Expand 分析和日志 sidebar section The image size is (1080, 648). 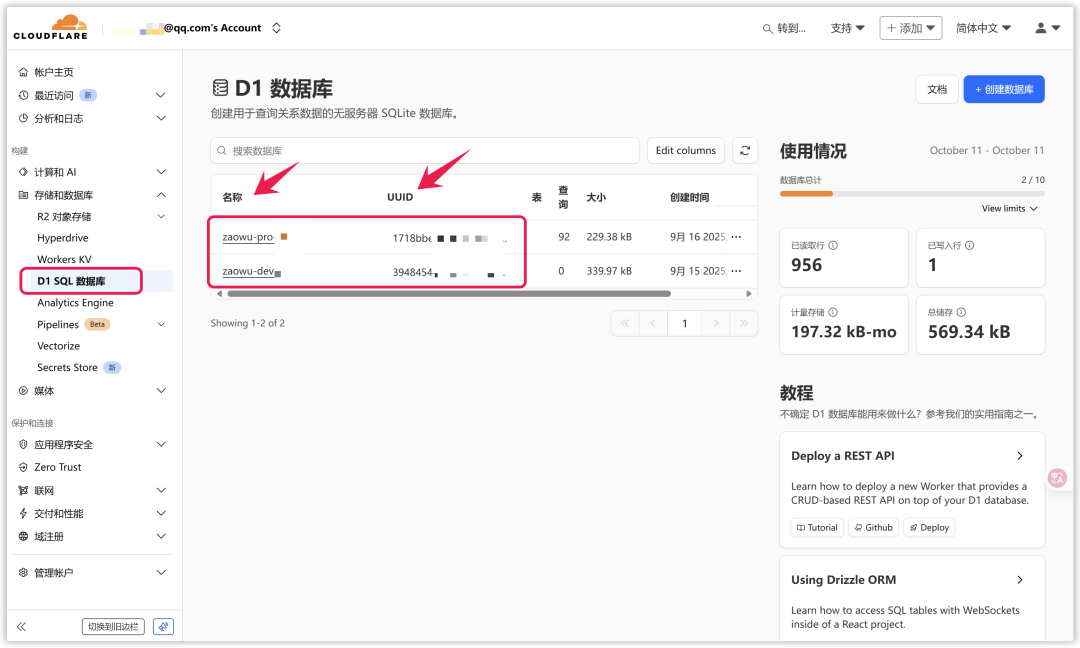point(160,118)
